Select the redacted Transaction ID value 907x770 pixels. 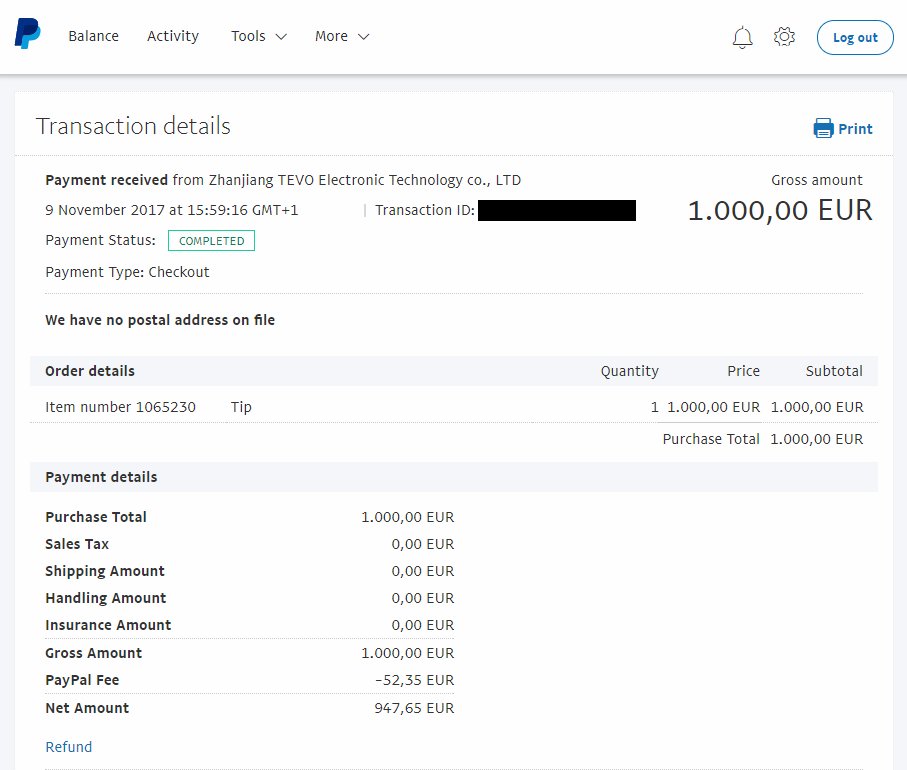click(x=557, y=211)
